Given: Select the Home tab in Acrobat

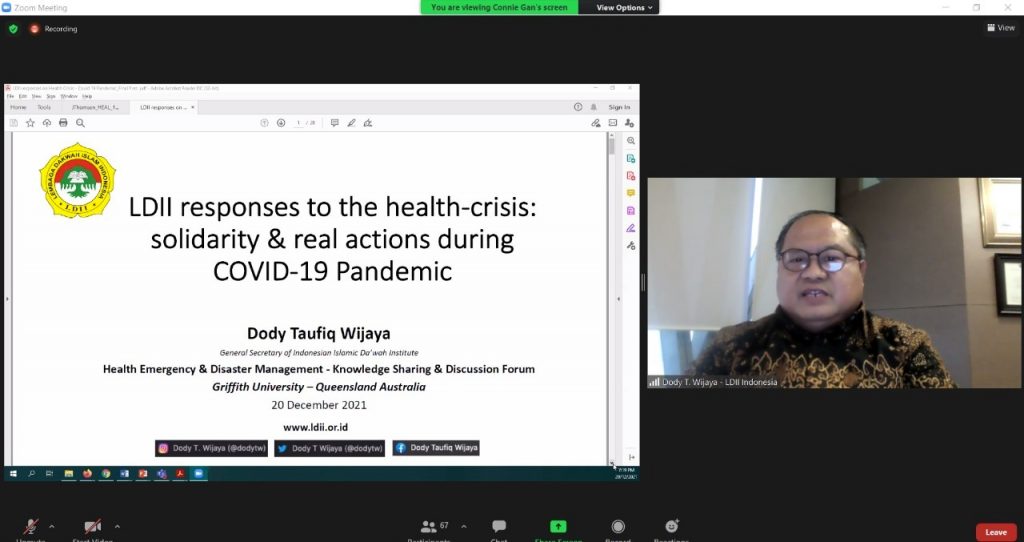Looking at the screenshot, I should pos(18,107).
